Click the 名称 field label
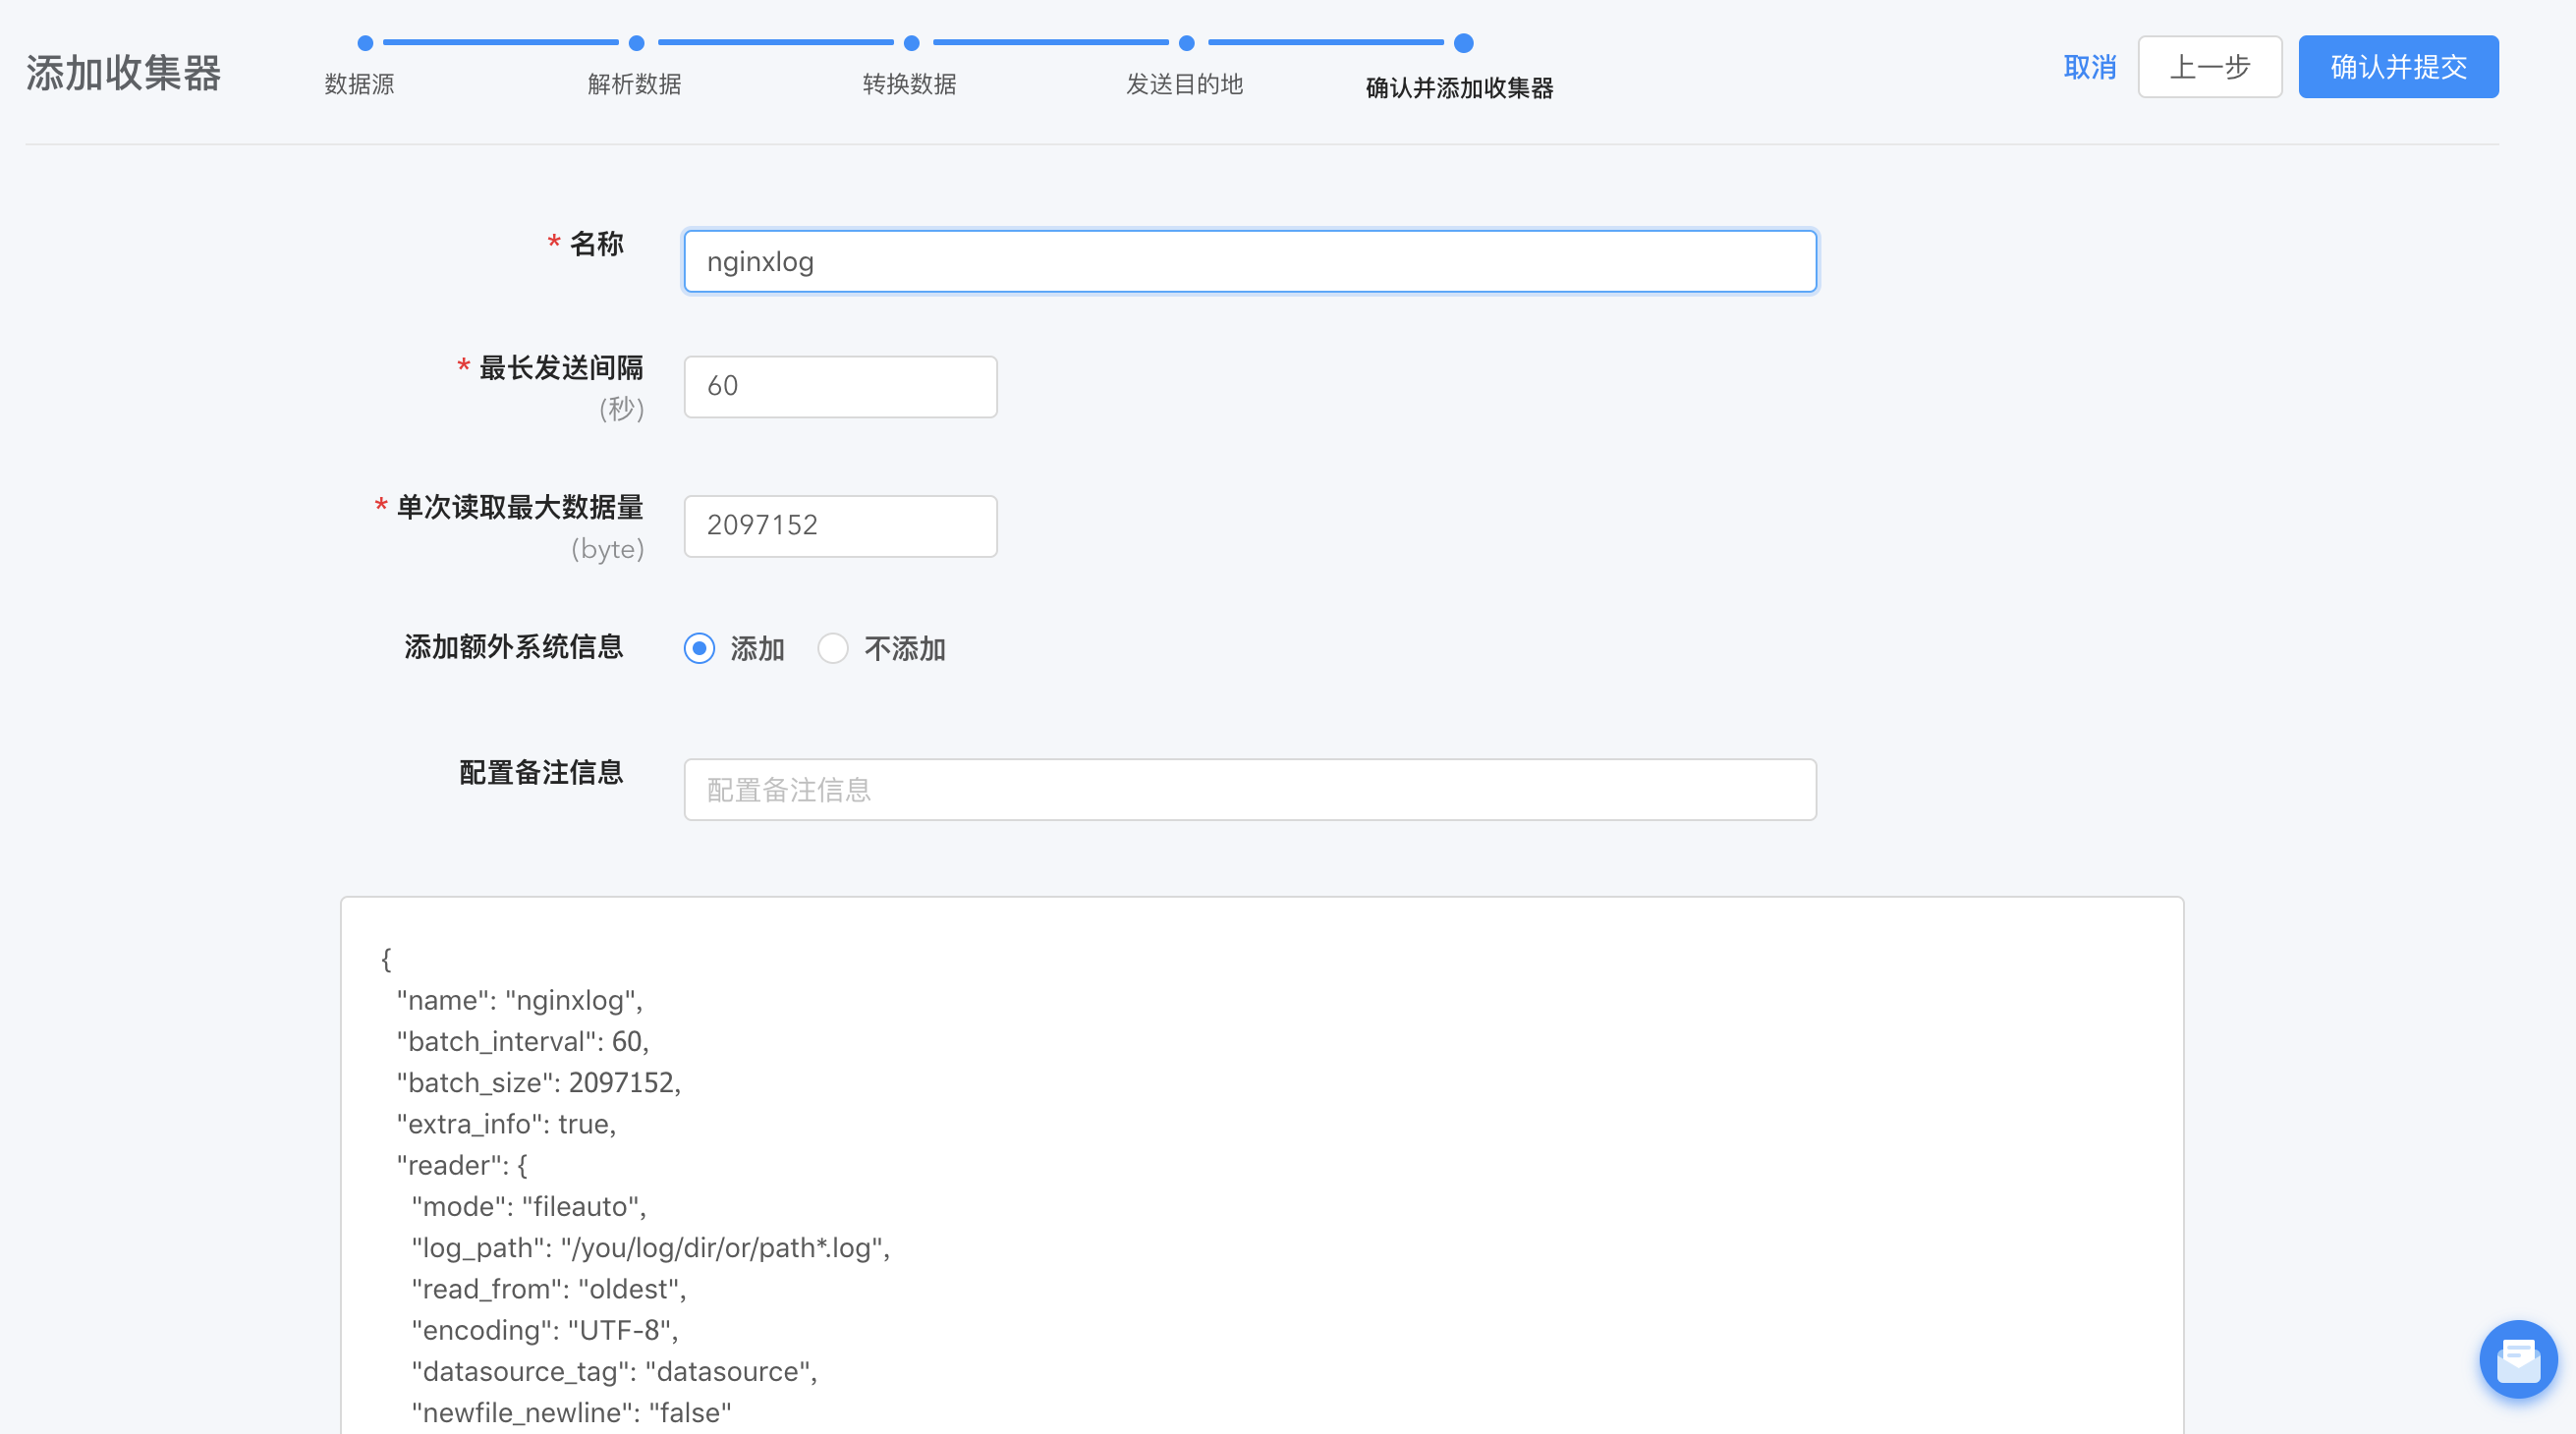Viewport: 2576px width, 1434px height. 596,244
